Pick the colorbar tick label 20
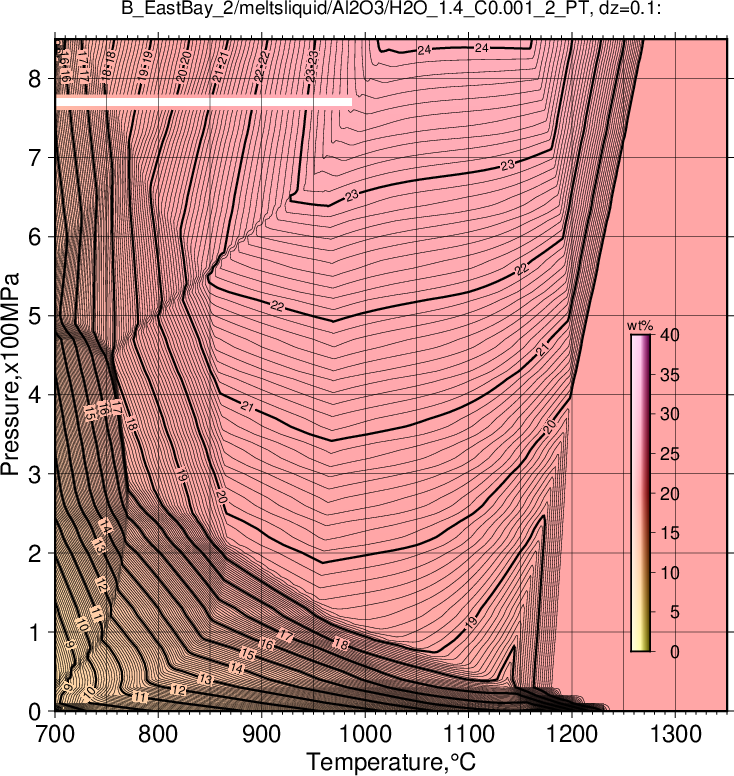734x776 pixels. point(670,493)
